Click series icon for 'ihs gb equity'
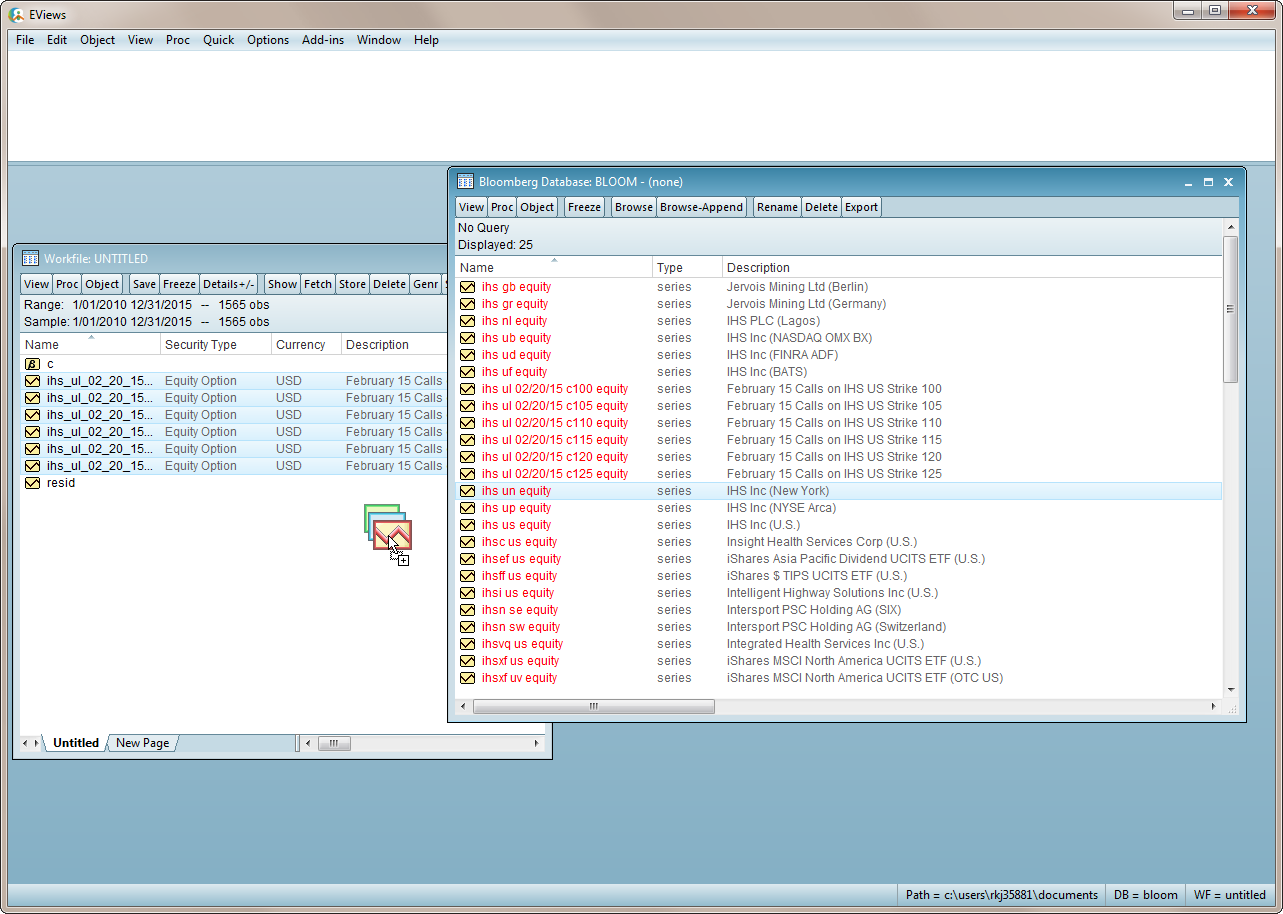This screenshot has width=1283, height=914. (x=467, y=287)
